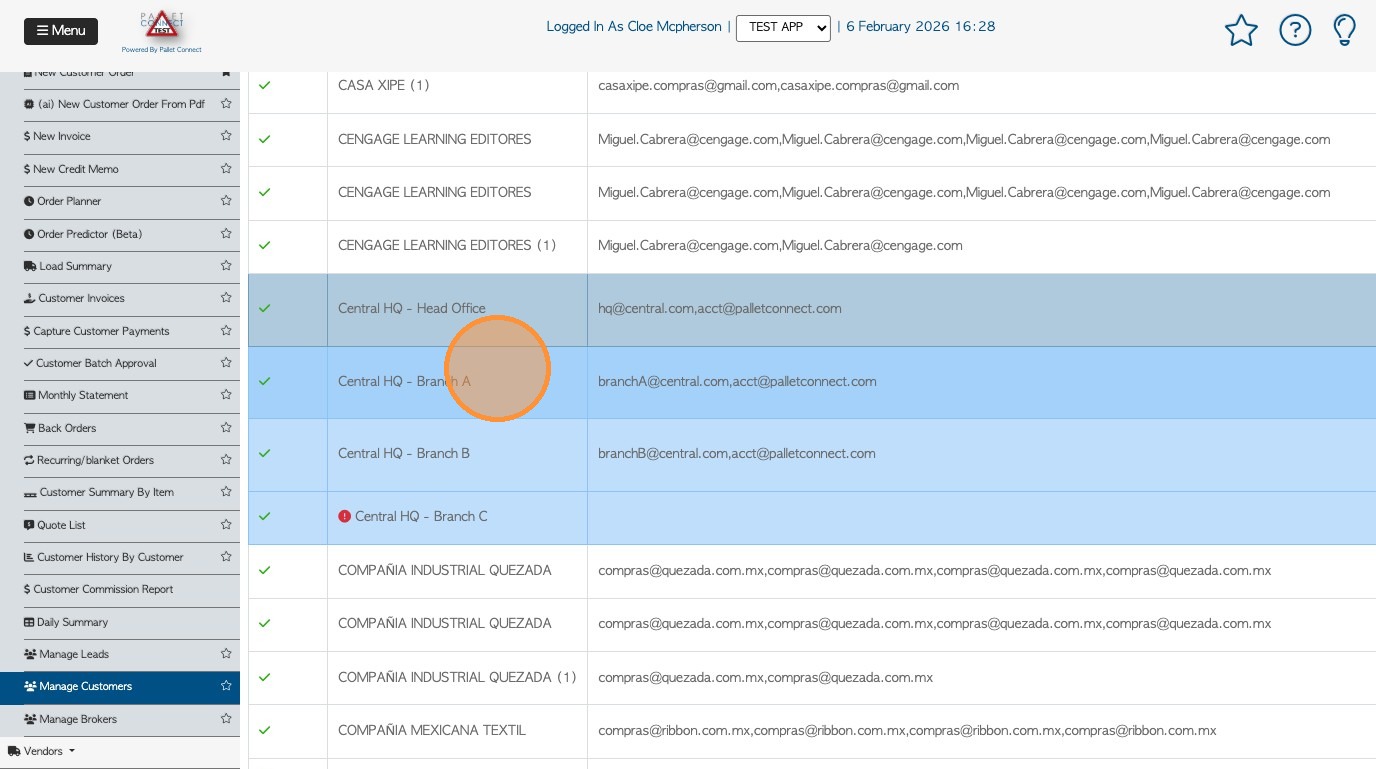1376x769 pixels.
Task: Click the branchB@central.com email cell
Action: pos(981,454)
